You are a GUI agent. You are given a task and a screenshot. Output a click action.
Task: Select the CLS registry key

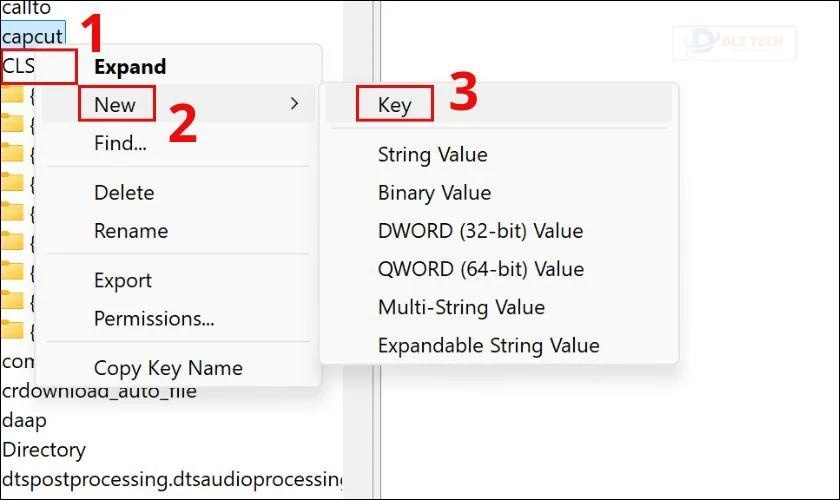(x=18, y=66)
